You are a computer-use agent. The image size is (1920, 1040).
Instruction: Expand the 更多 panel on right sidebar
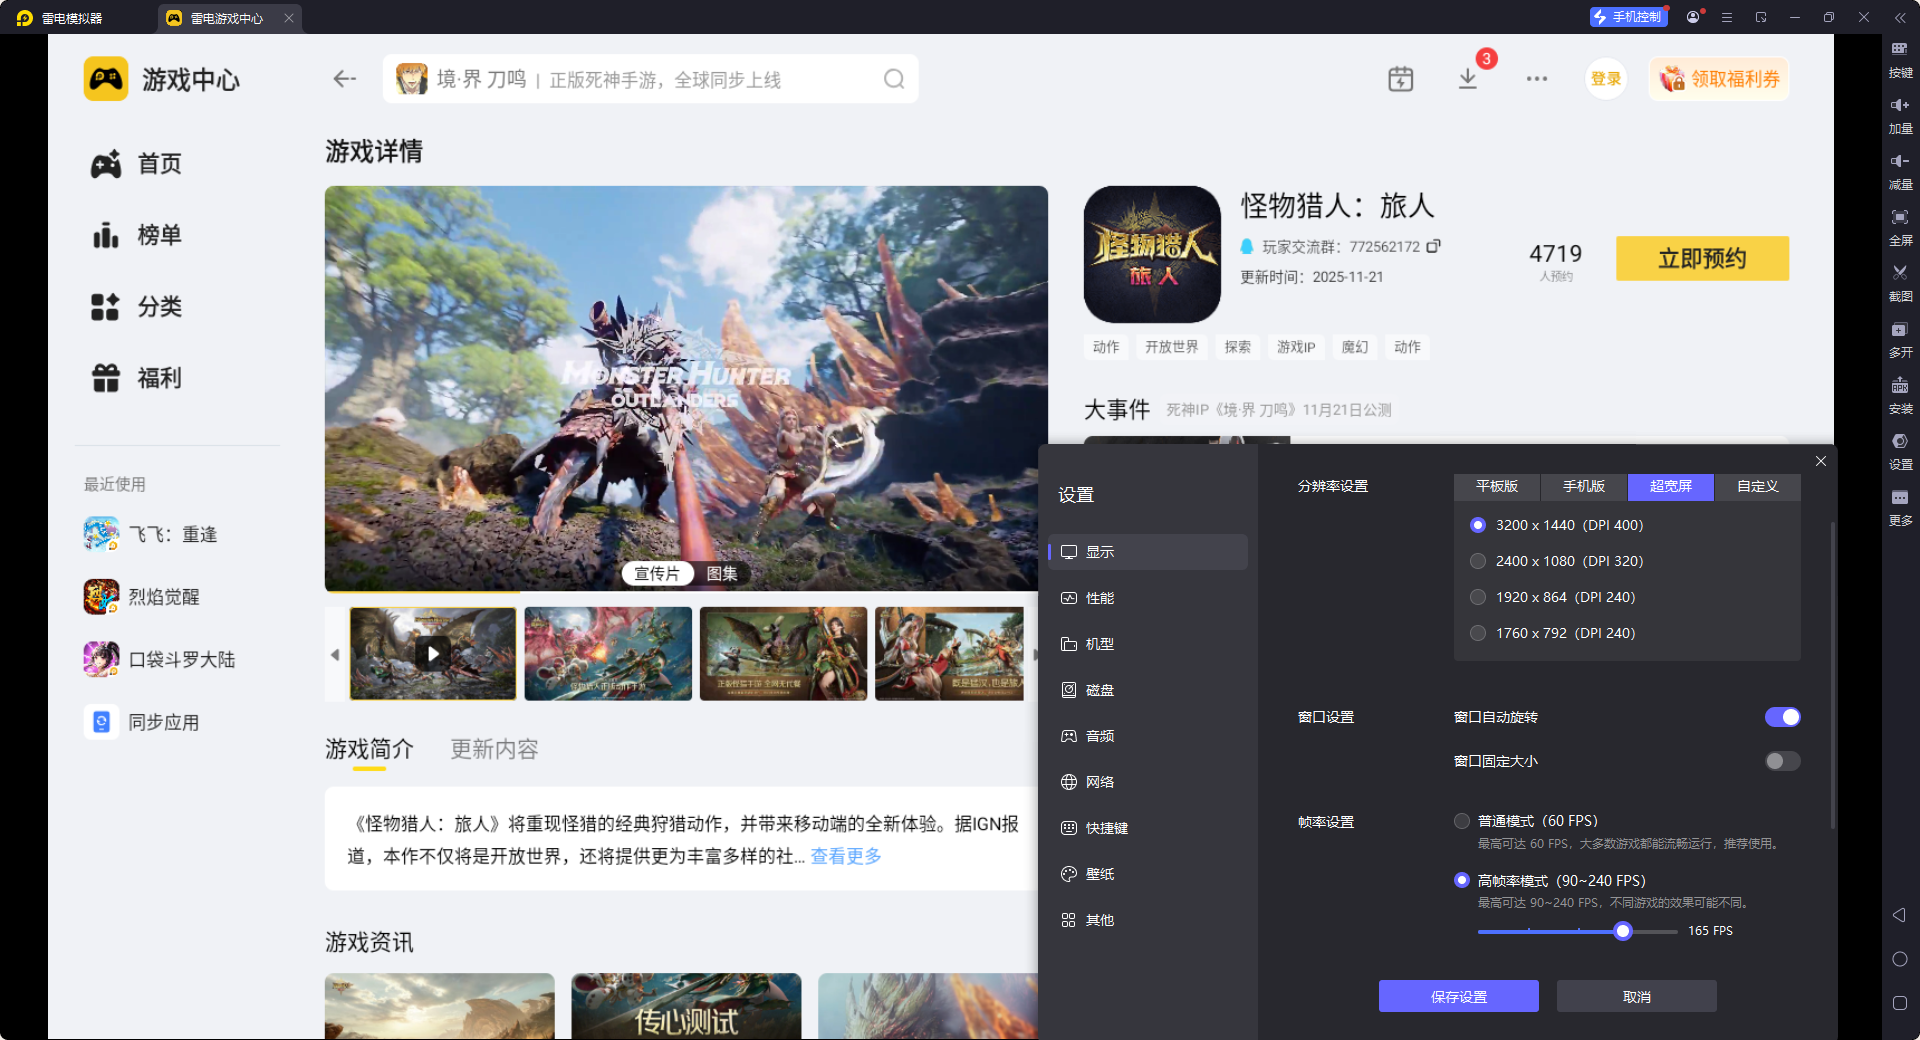point(1900,508)
